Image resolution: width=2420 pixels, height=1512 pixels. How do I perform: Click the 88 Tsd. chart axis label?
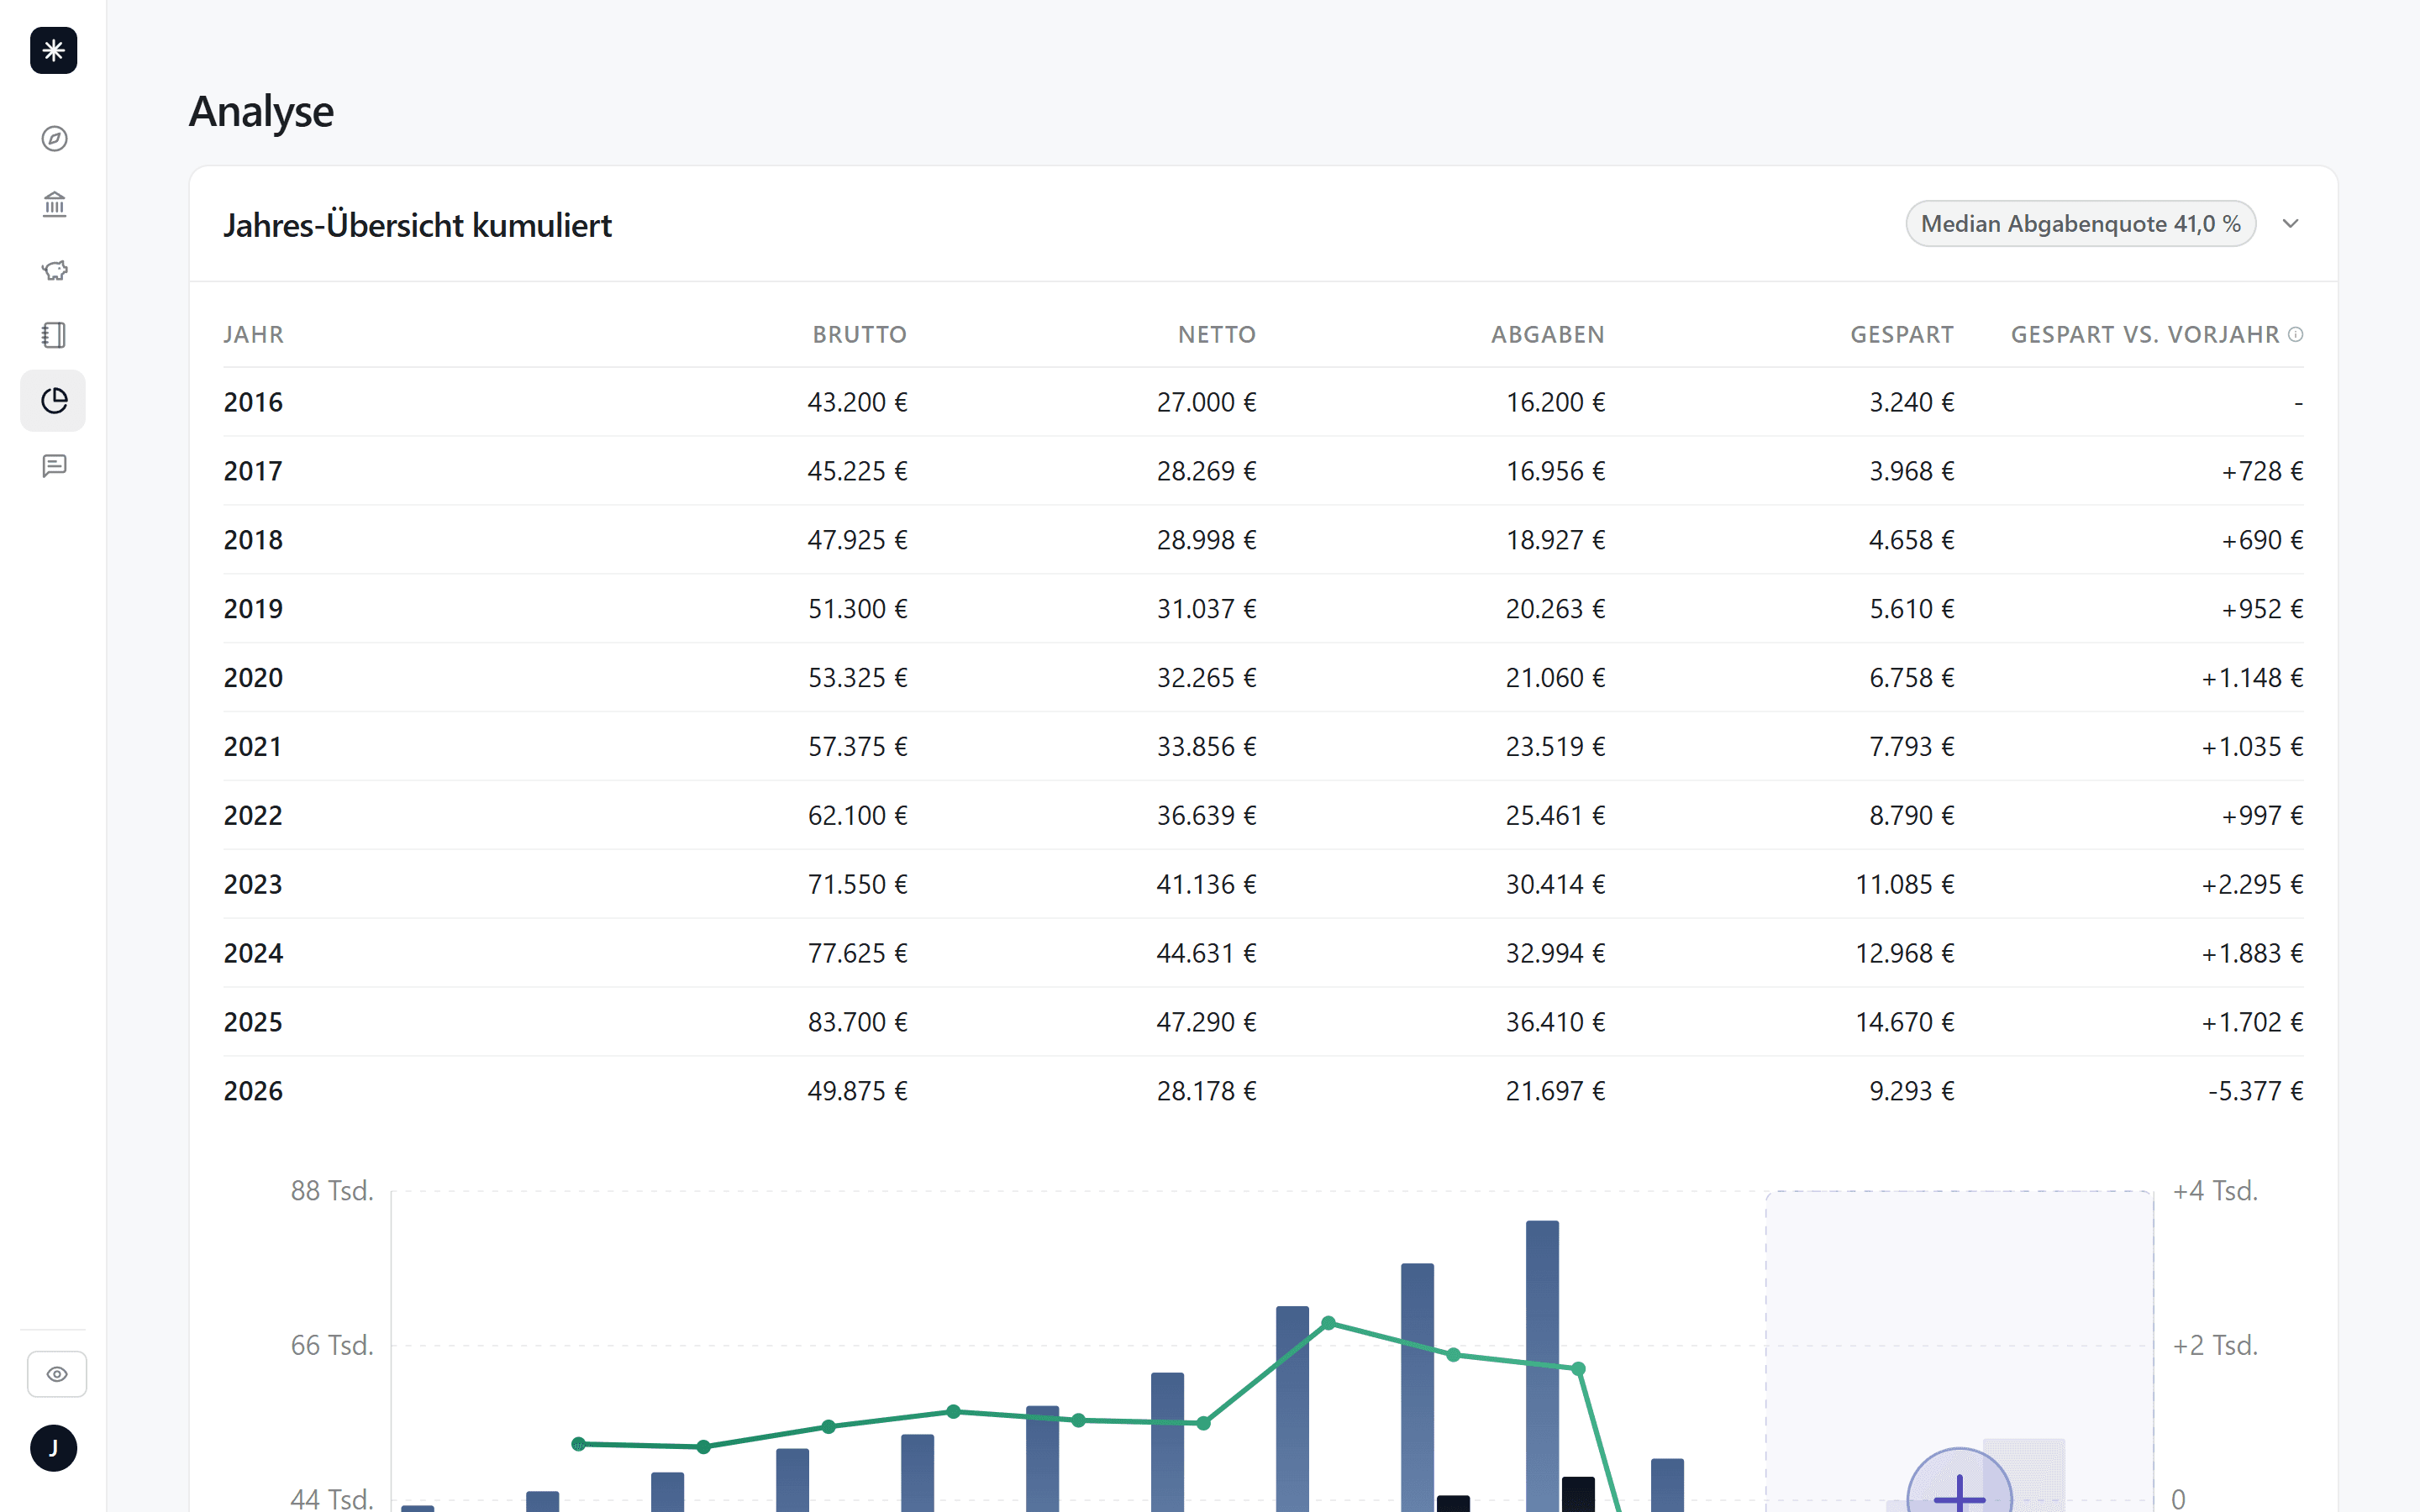[x=332, y=1191]
